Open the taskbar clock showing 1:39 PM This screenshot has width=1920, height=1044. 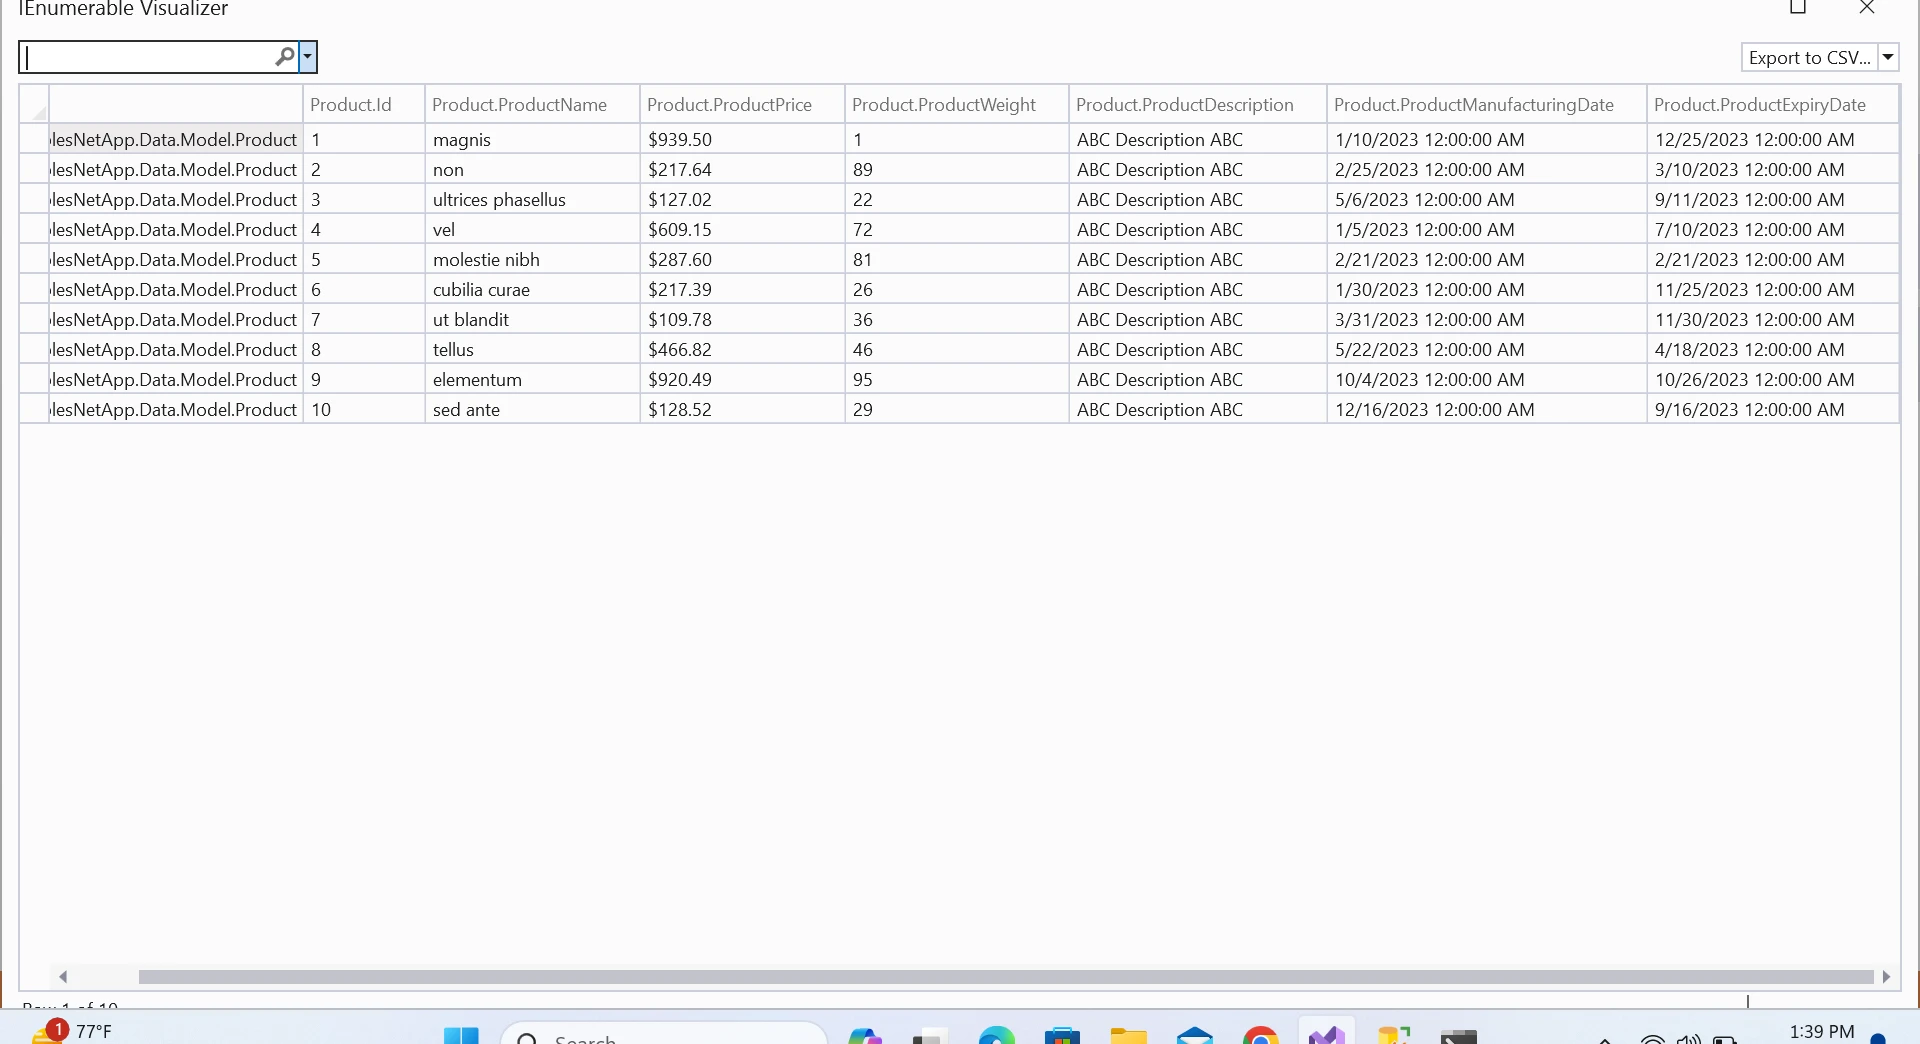point(1822,1032)
